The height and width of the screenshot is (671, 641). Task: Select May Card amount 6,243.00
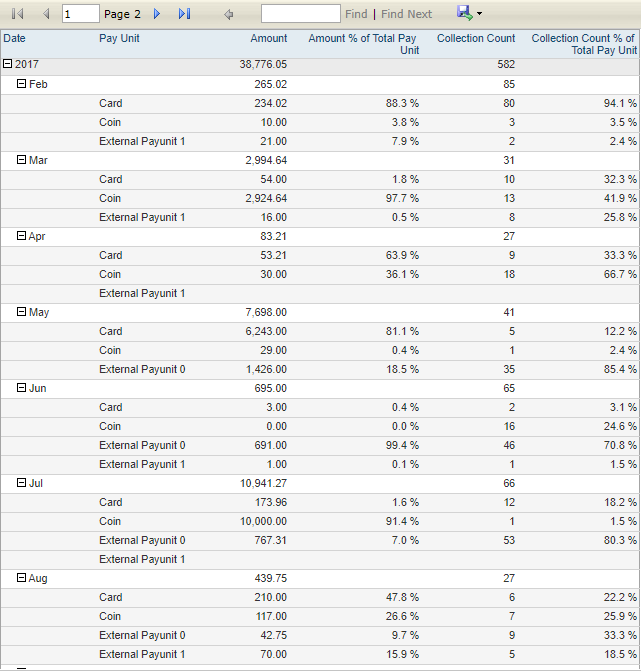click(266, 331)
